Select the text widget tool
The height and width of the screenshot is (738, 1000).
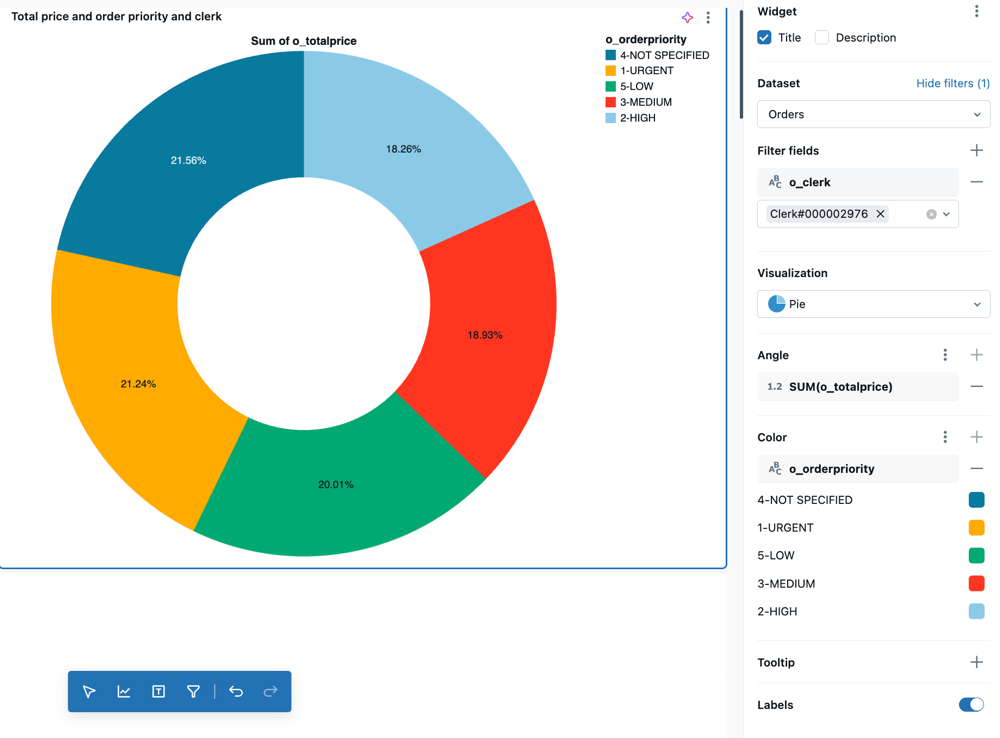(x=158, y=691)
